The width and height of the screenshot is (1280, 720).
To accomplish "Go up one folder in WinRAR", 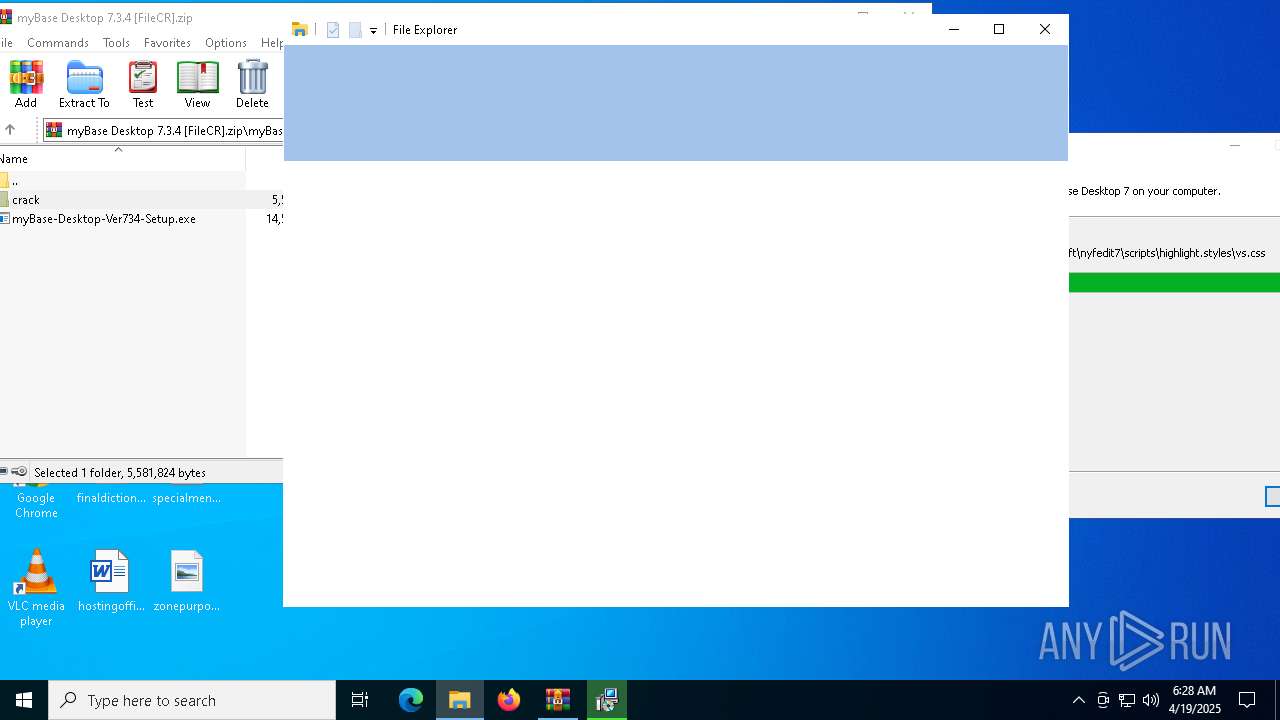I will 10,130.
